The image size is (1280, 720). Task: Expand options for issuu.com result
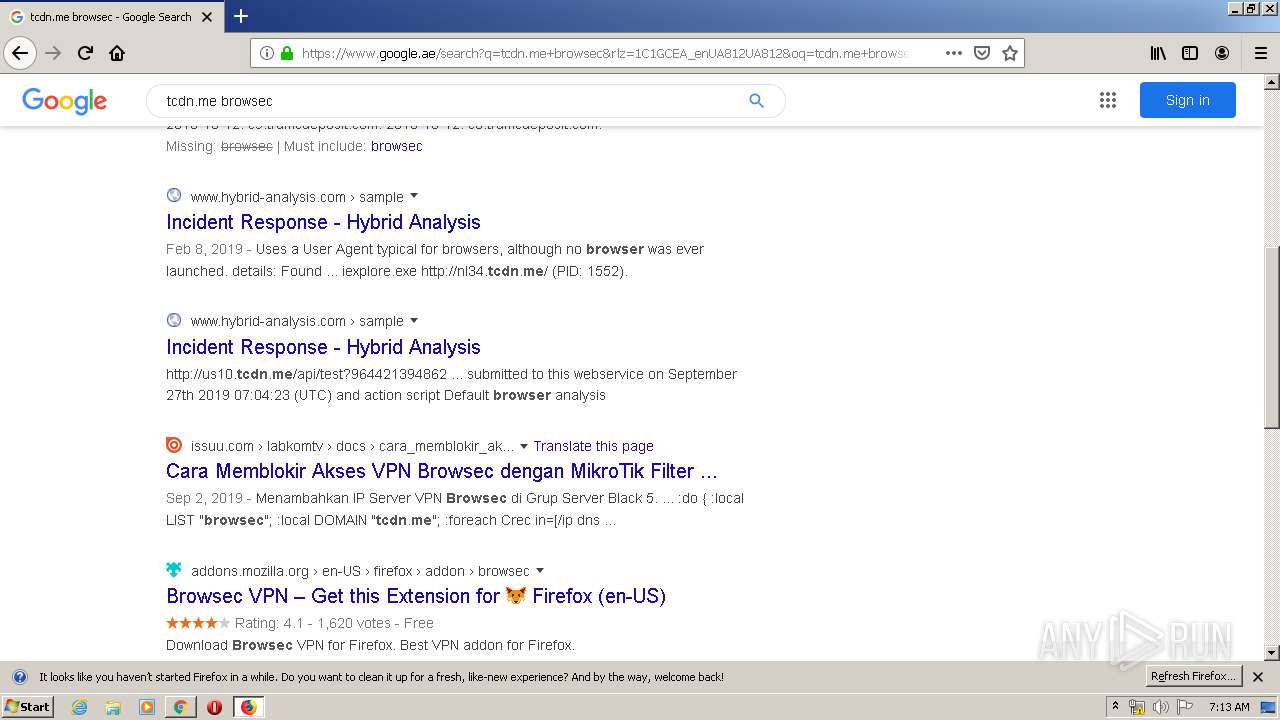523,446
